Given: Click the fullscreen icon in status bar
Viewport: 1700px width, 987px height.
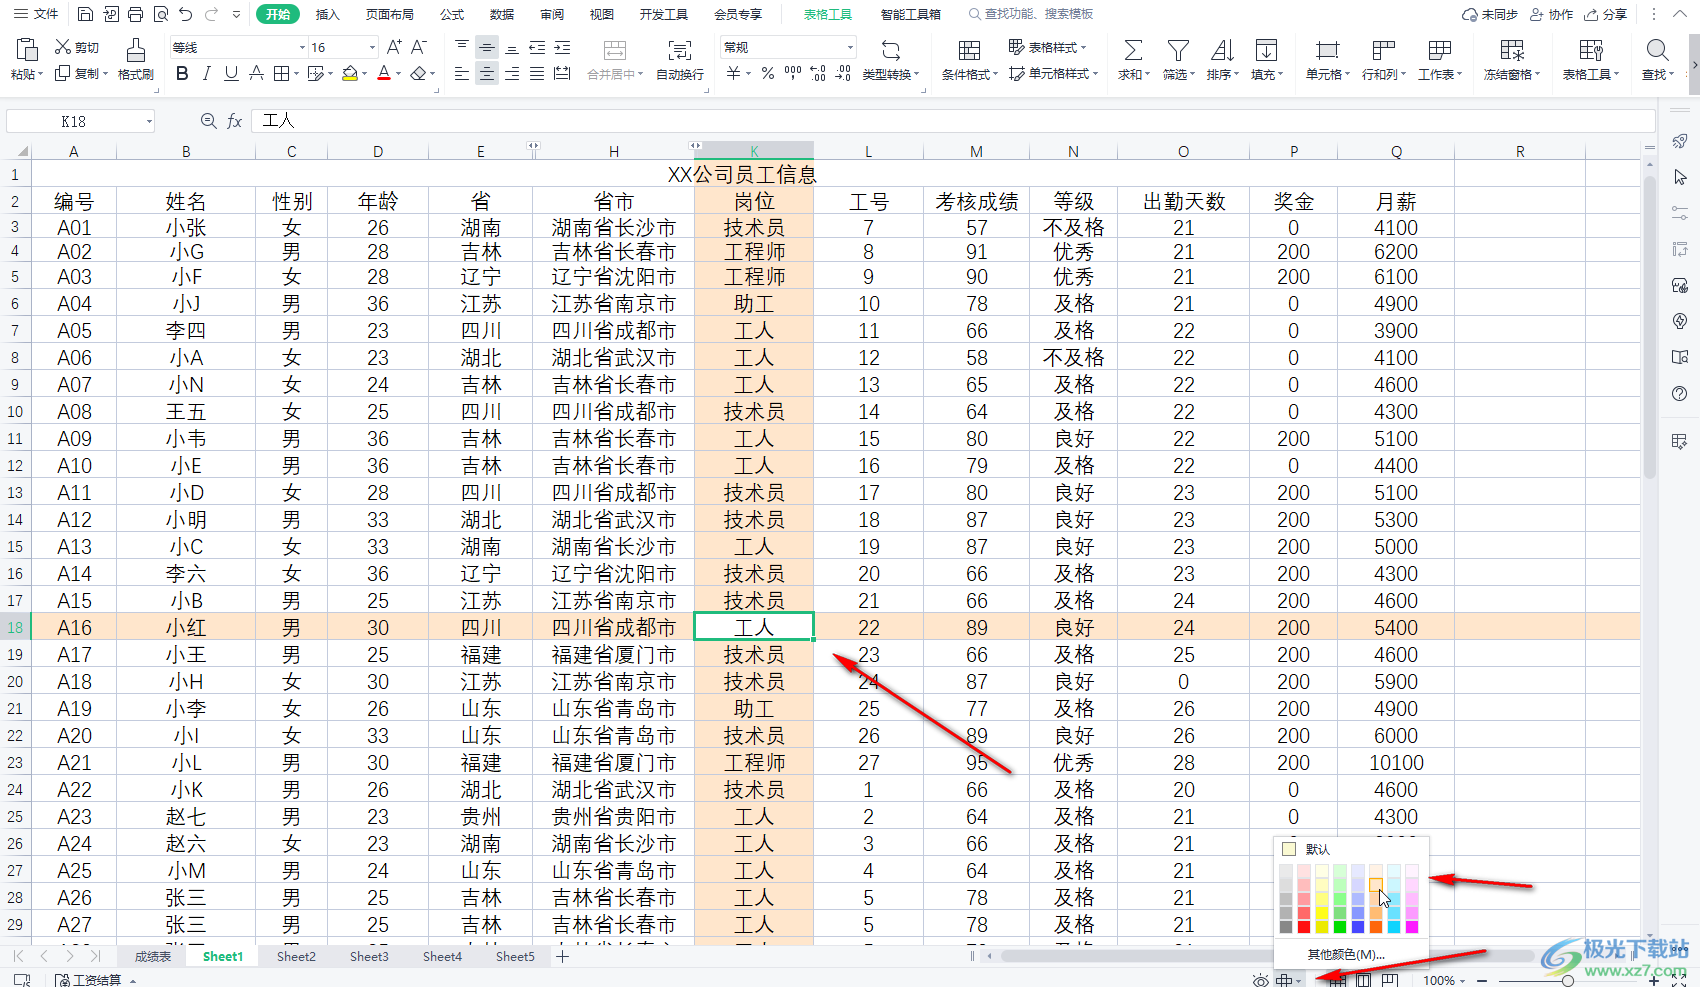Looking at the screenshot, I should coord(1679,980).
